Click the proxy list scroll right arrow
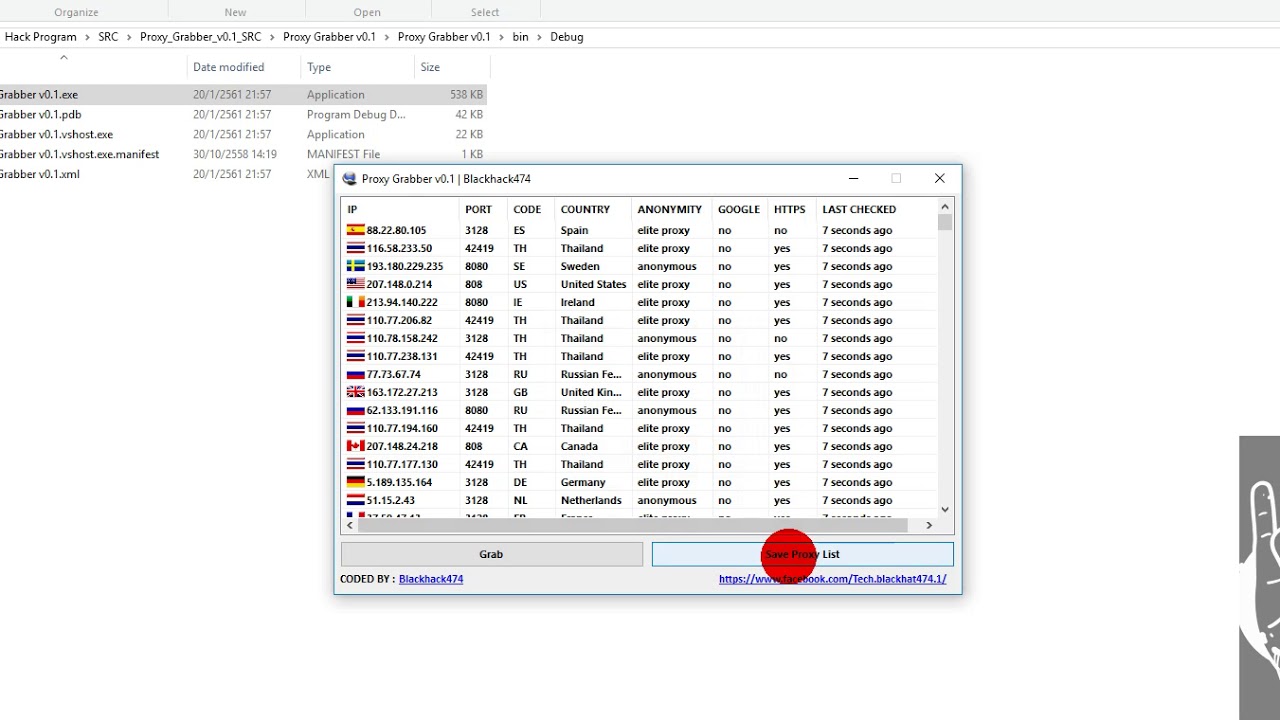This screenshot has height=720, width=1280. [929, 525]
